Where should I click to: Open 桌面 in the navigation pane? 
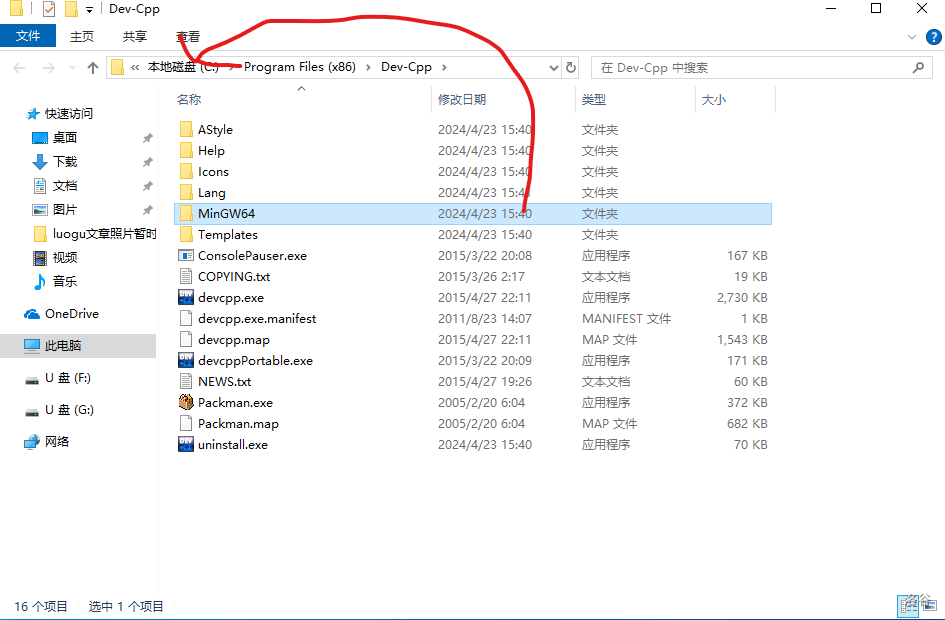point(64,137)
